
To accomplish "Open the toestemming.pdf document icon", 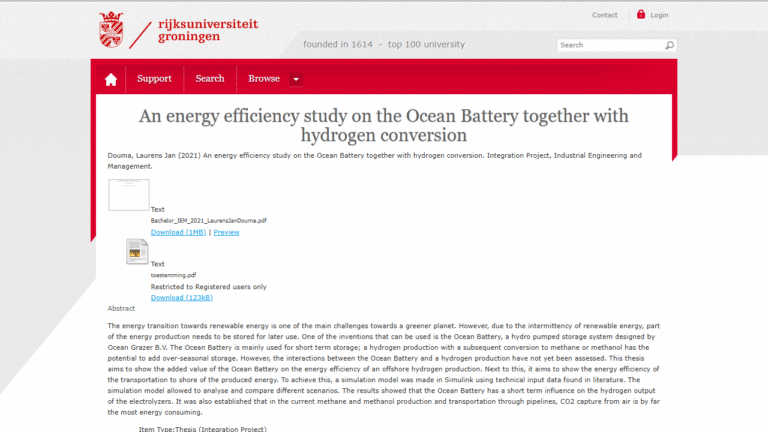I will (x=137, y=252).
